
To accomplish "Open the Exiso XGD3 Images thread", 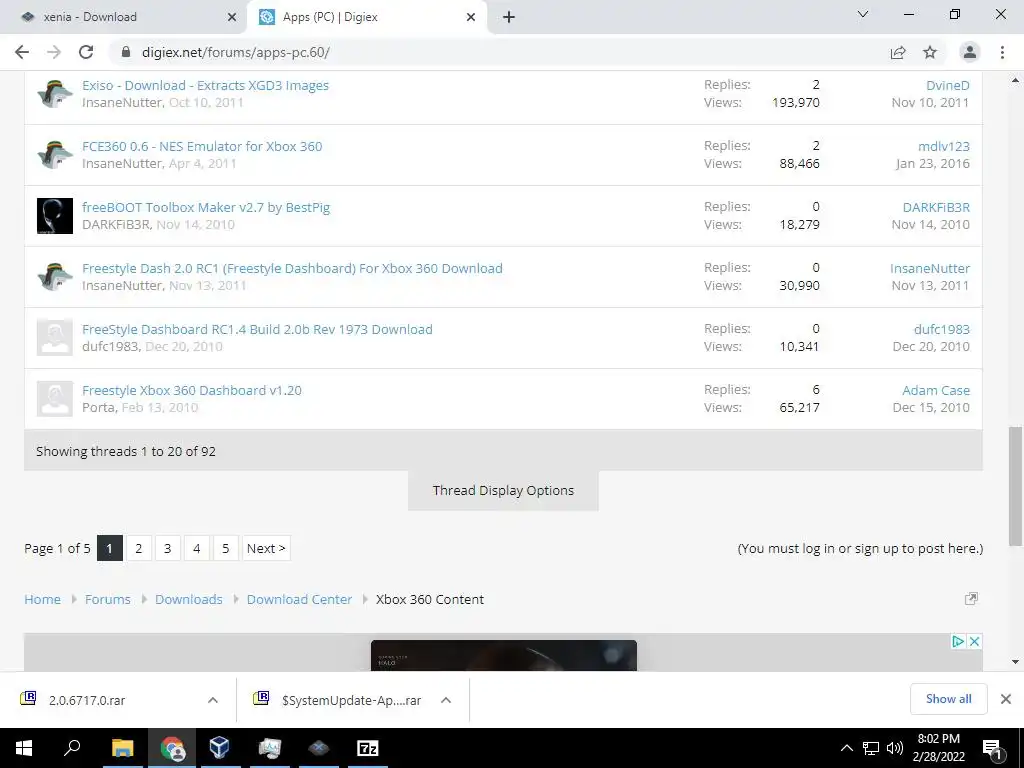I will [205, 86].
